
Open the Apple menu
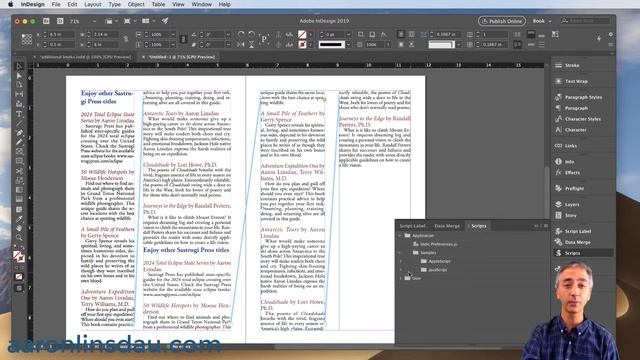coord(11,4)
